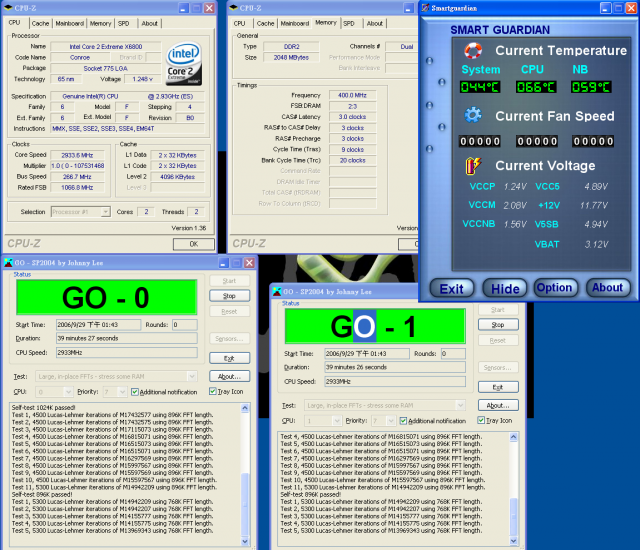This screenshot has height=550, width=640.
Task: Toggle Additional notification in GO-1 window
Action: tap(403, 421)
